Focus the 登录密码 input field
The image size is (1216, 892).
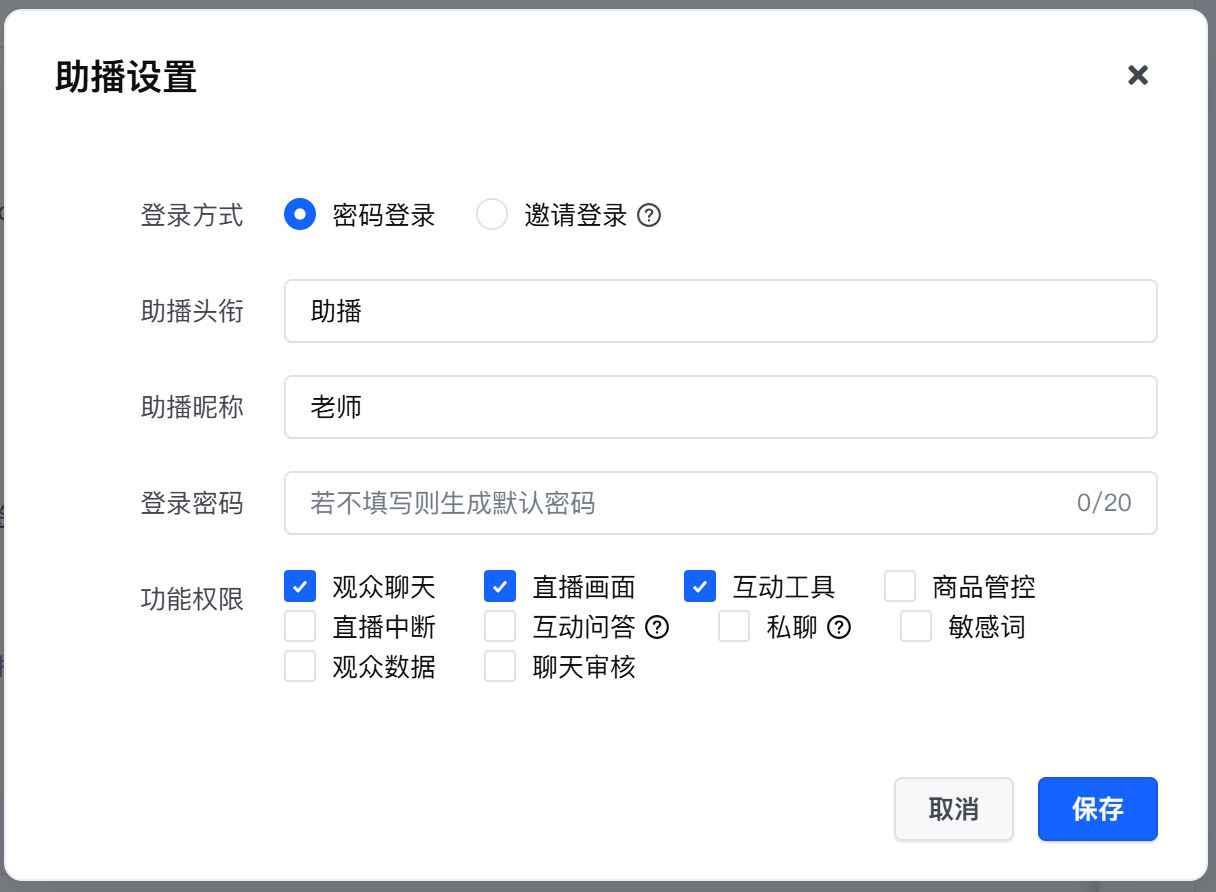(x=721, y=503)
